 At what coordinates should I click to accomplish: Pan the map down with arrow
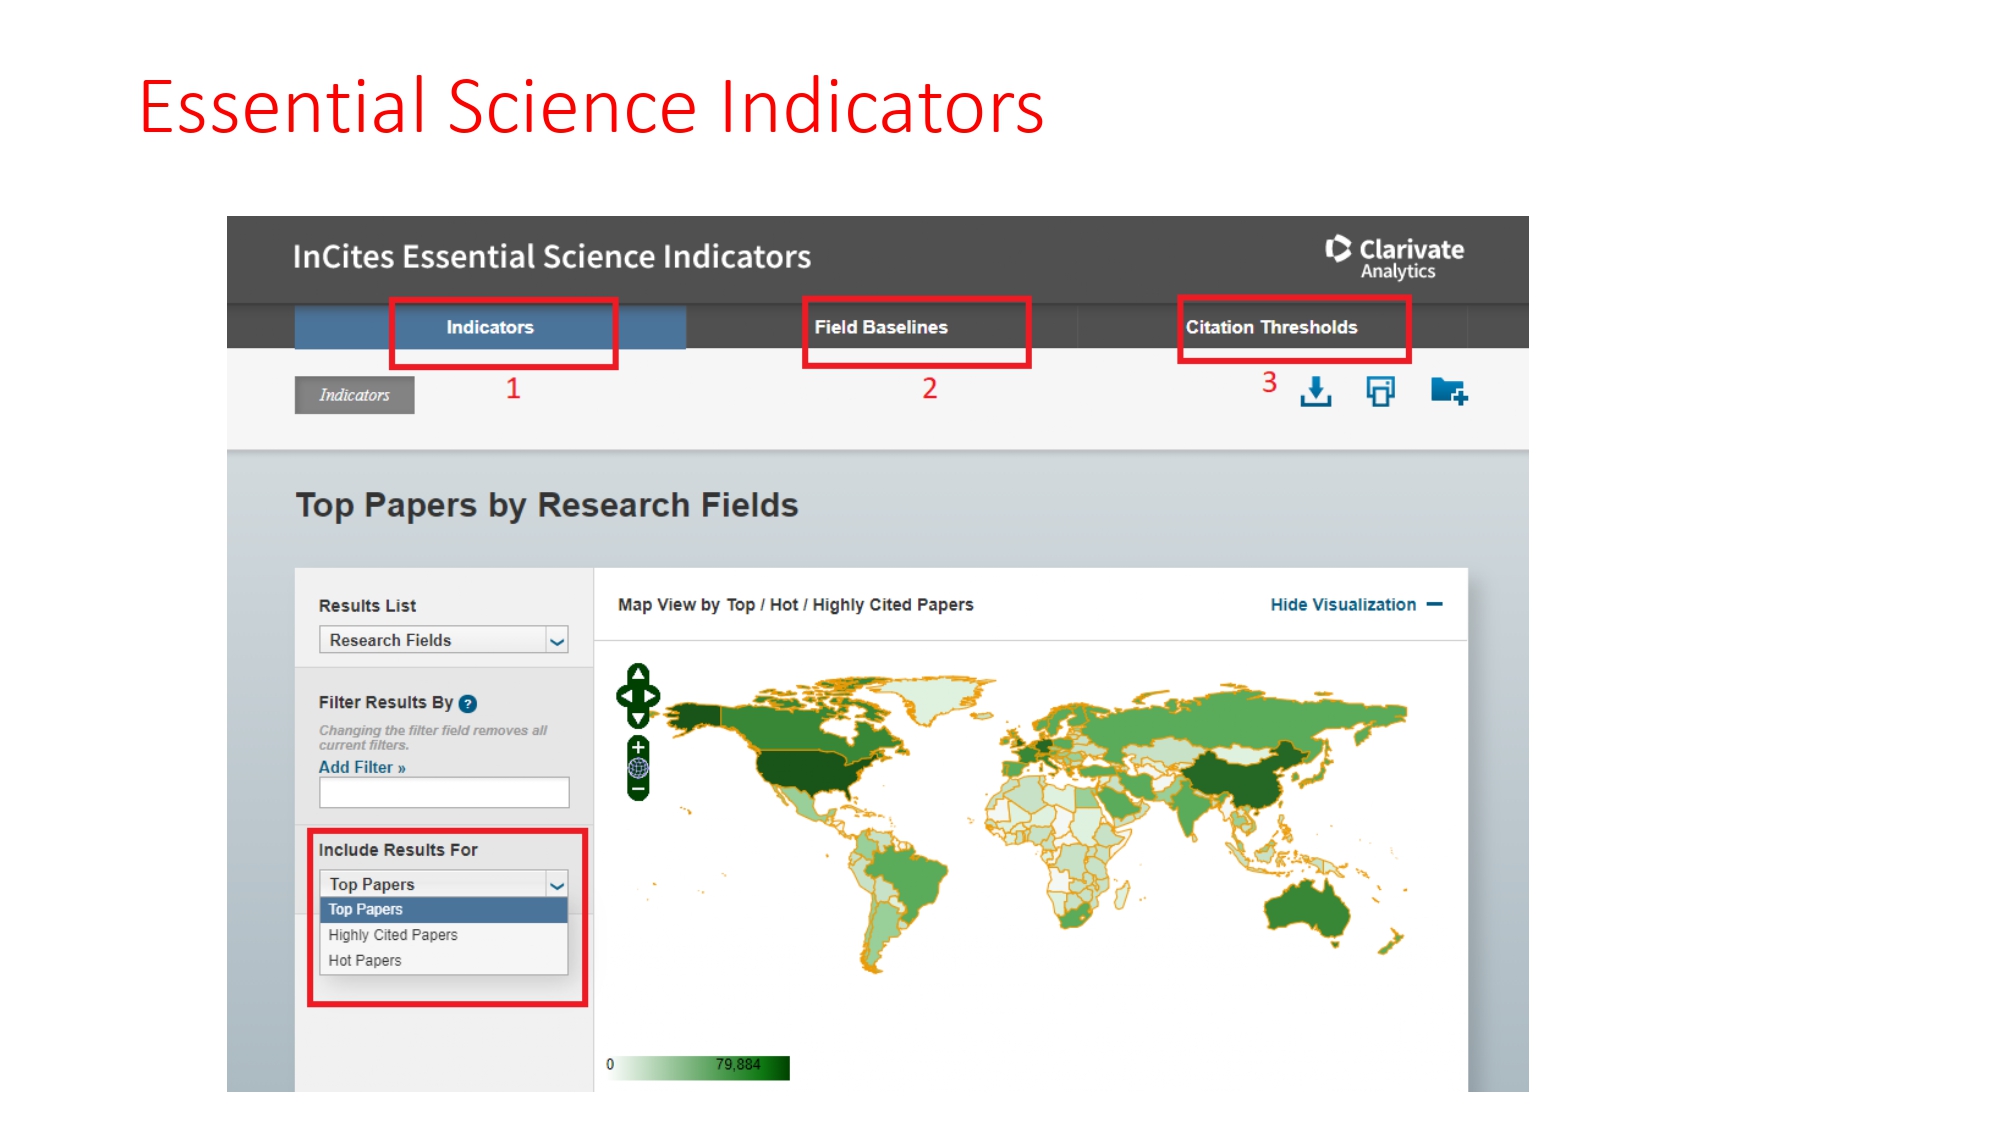[x=638, y=718]
